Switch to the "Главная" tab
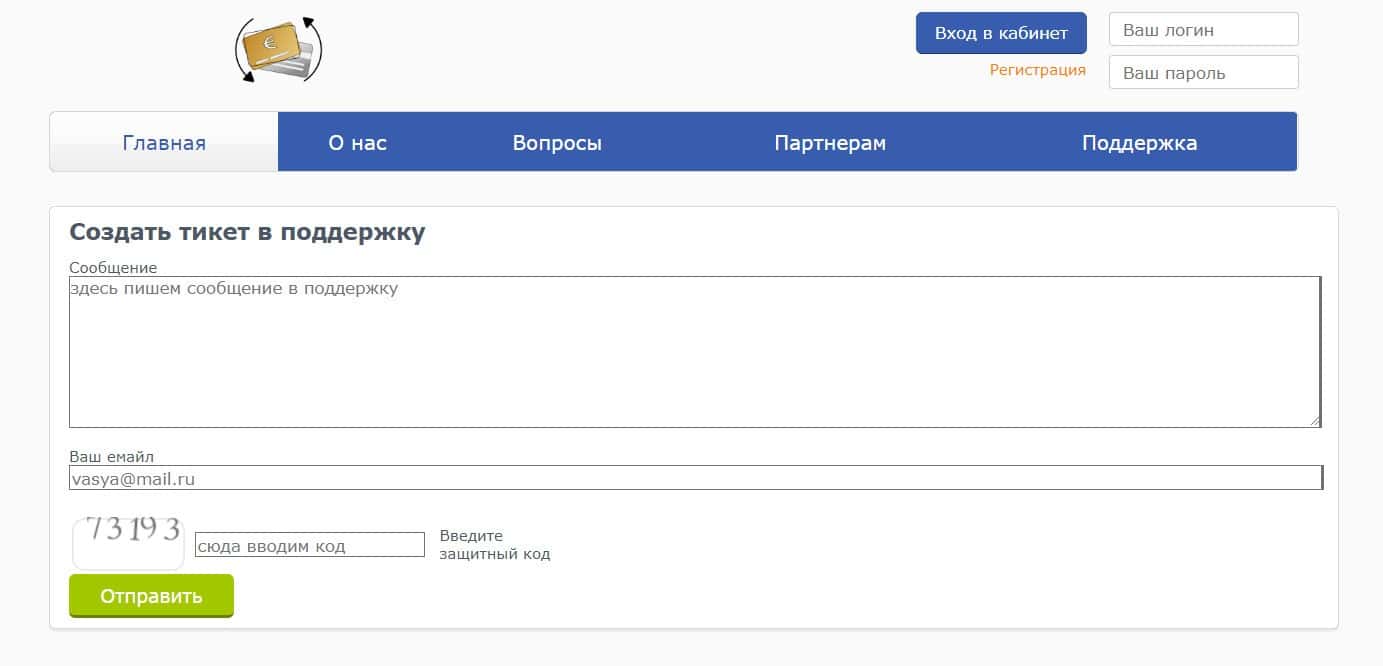Viewport: 1383px width, 666px height. pos(164,143)
